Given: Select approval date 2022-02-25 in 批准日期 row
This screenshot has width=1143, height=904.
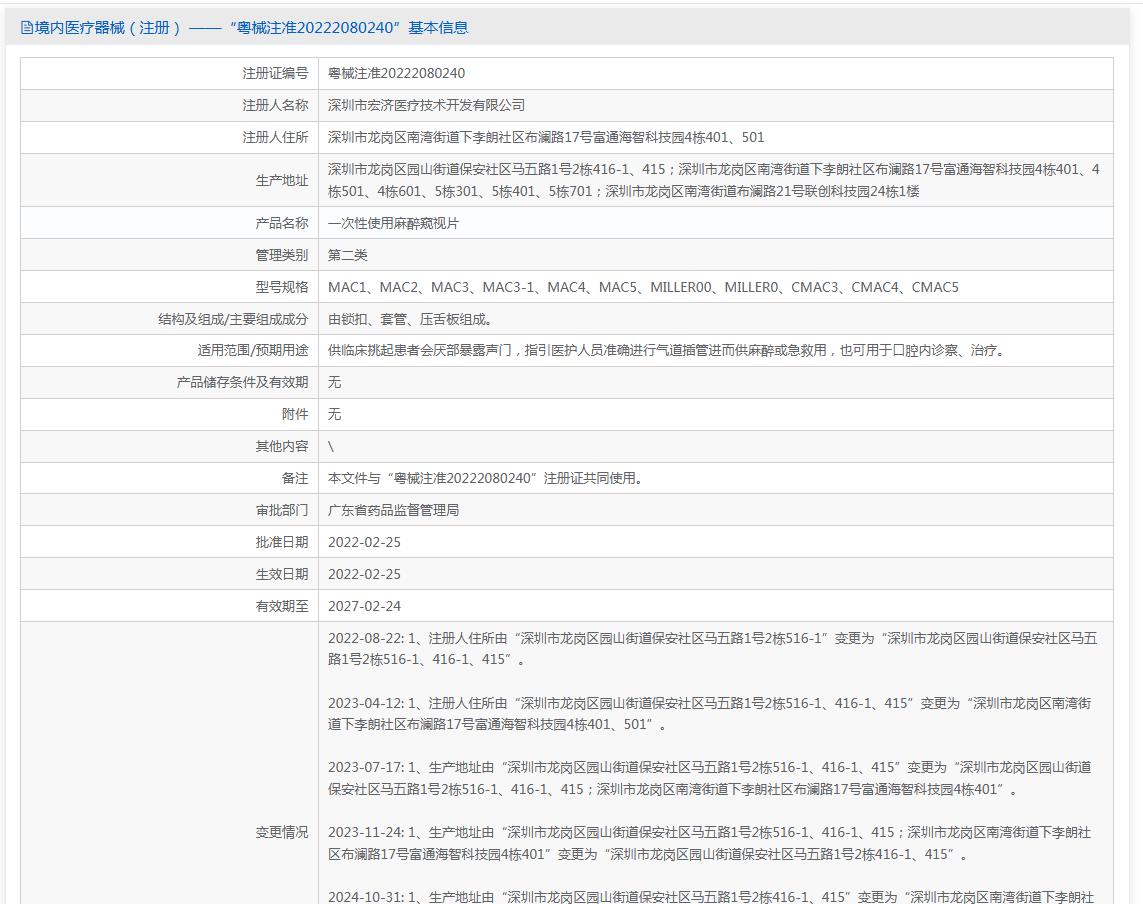Looking at the screenshot, I should 364,543.
